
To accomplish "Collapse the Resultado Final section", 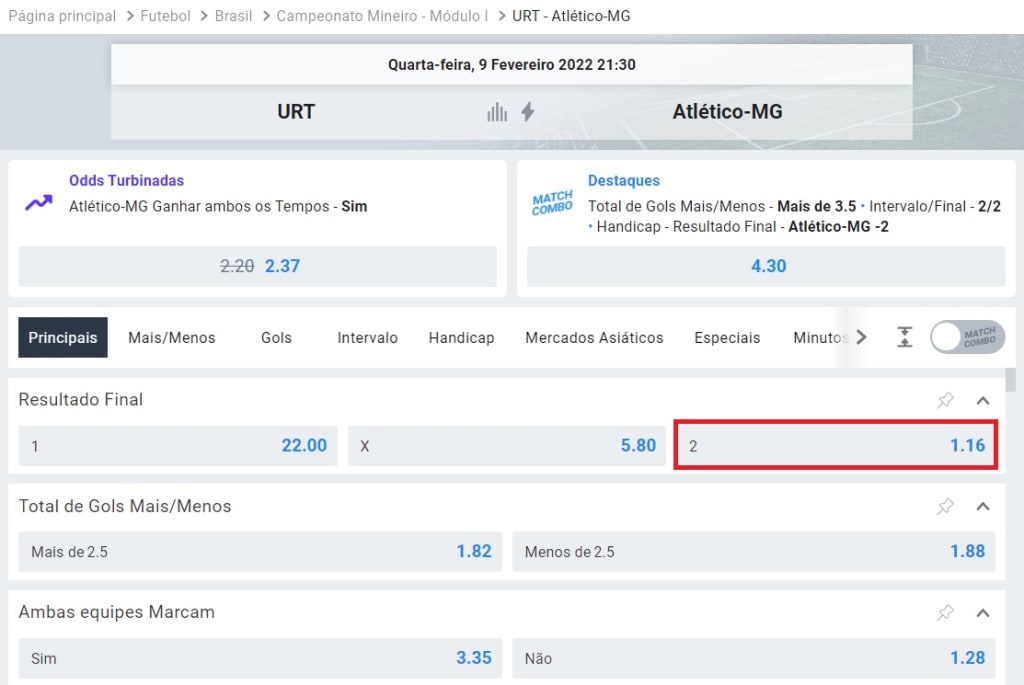I will pos(983,400).
